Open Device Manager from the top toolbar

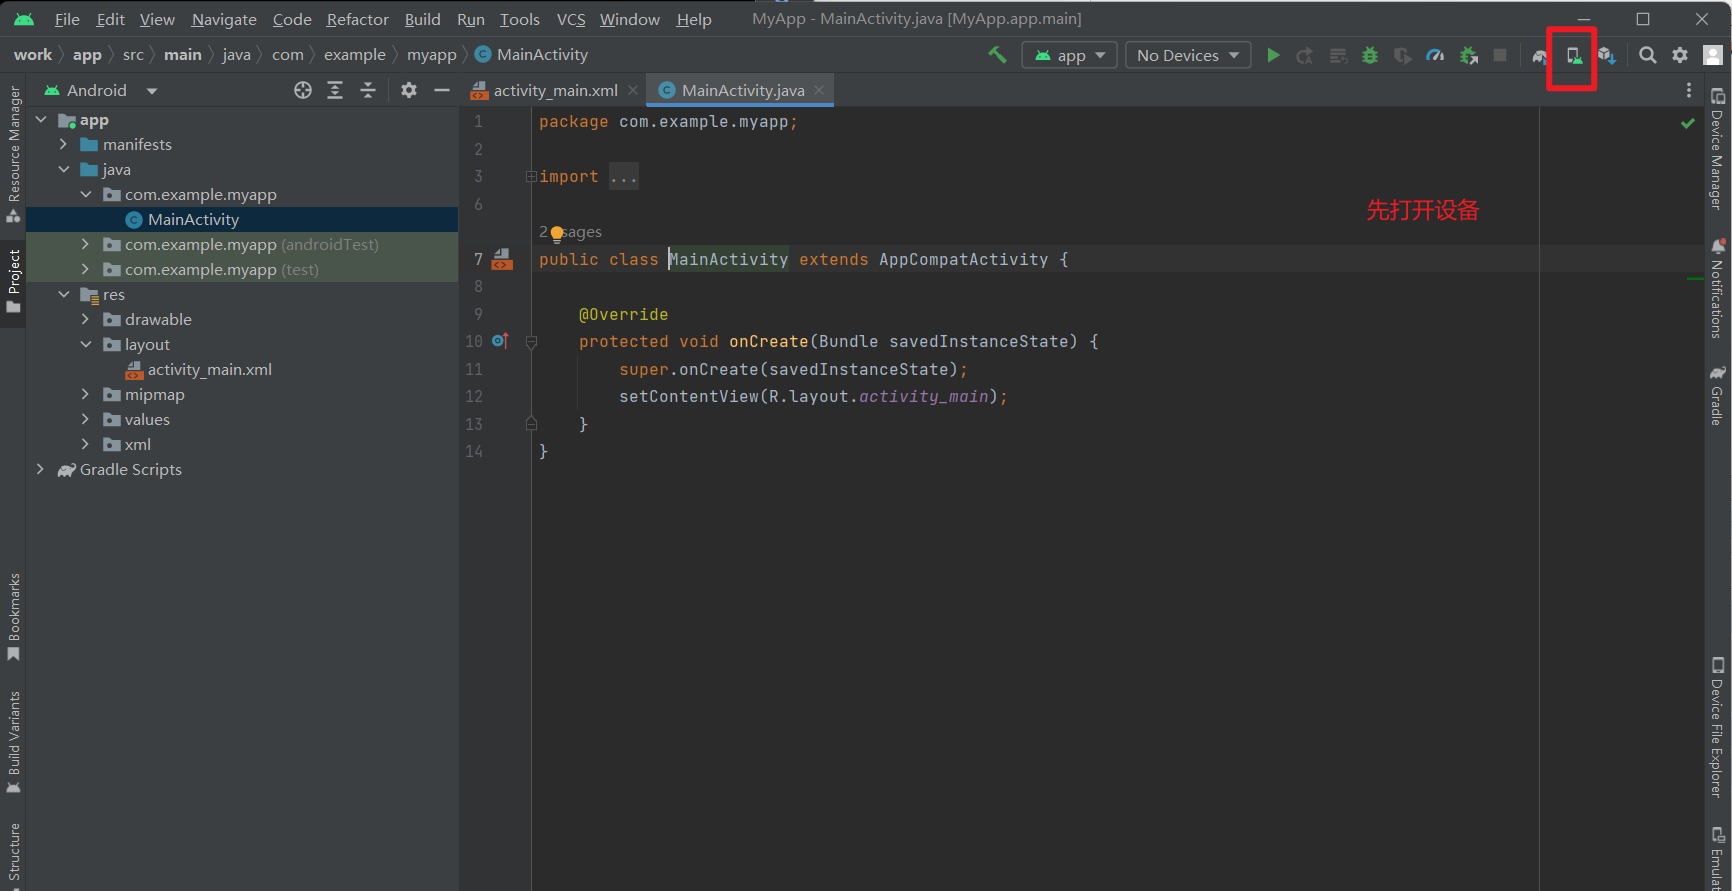coord(1573,56)
